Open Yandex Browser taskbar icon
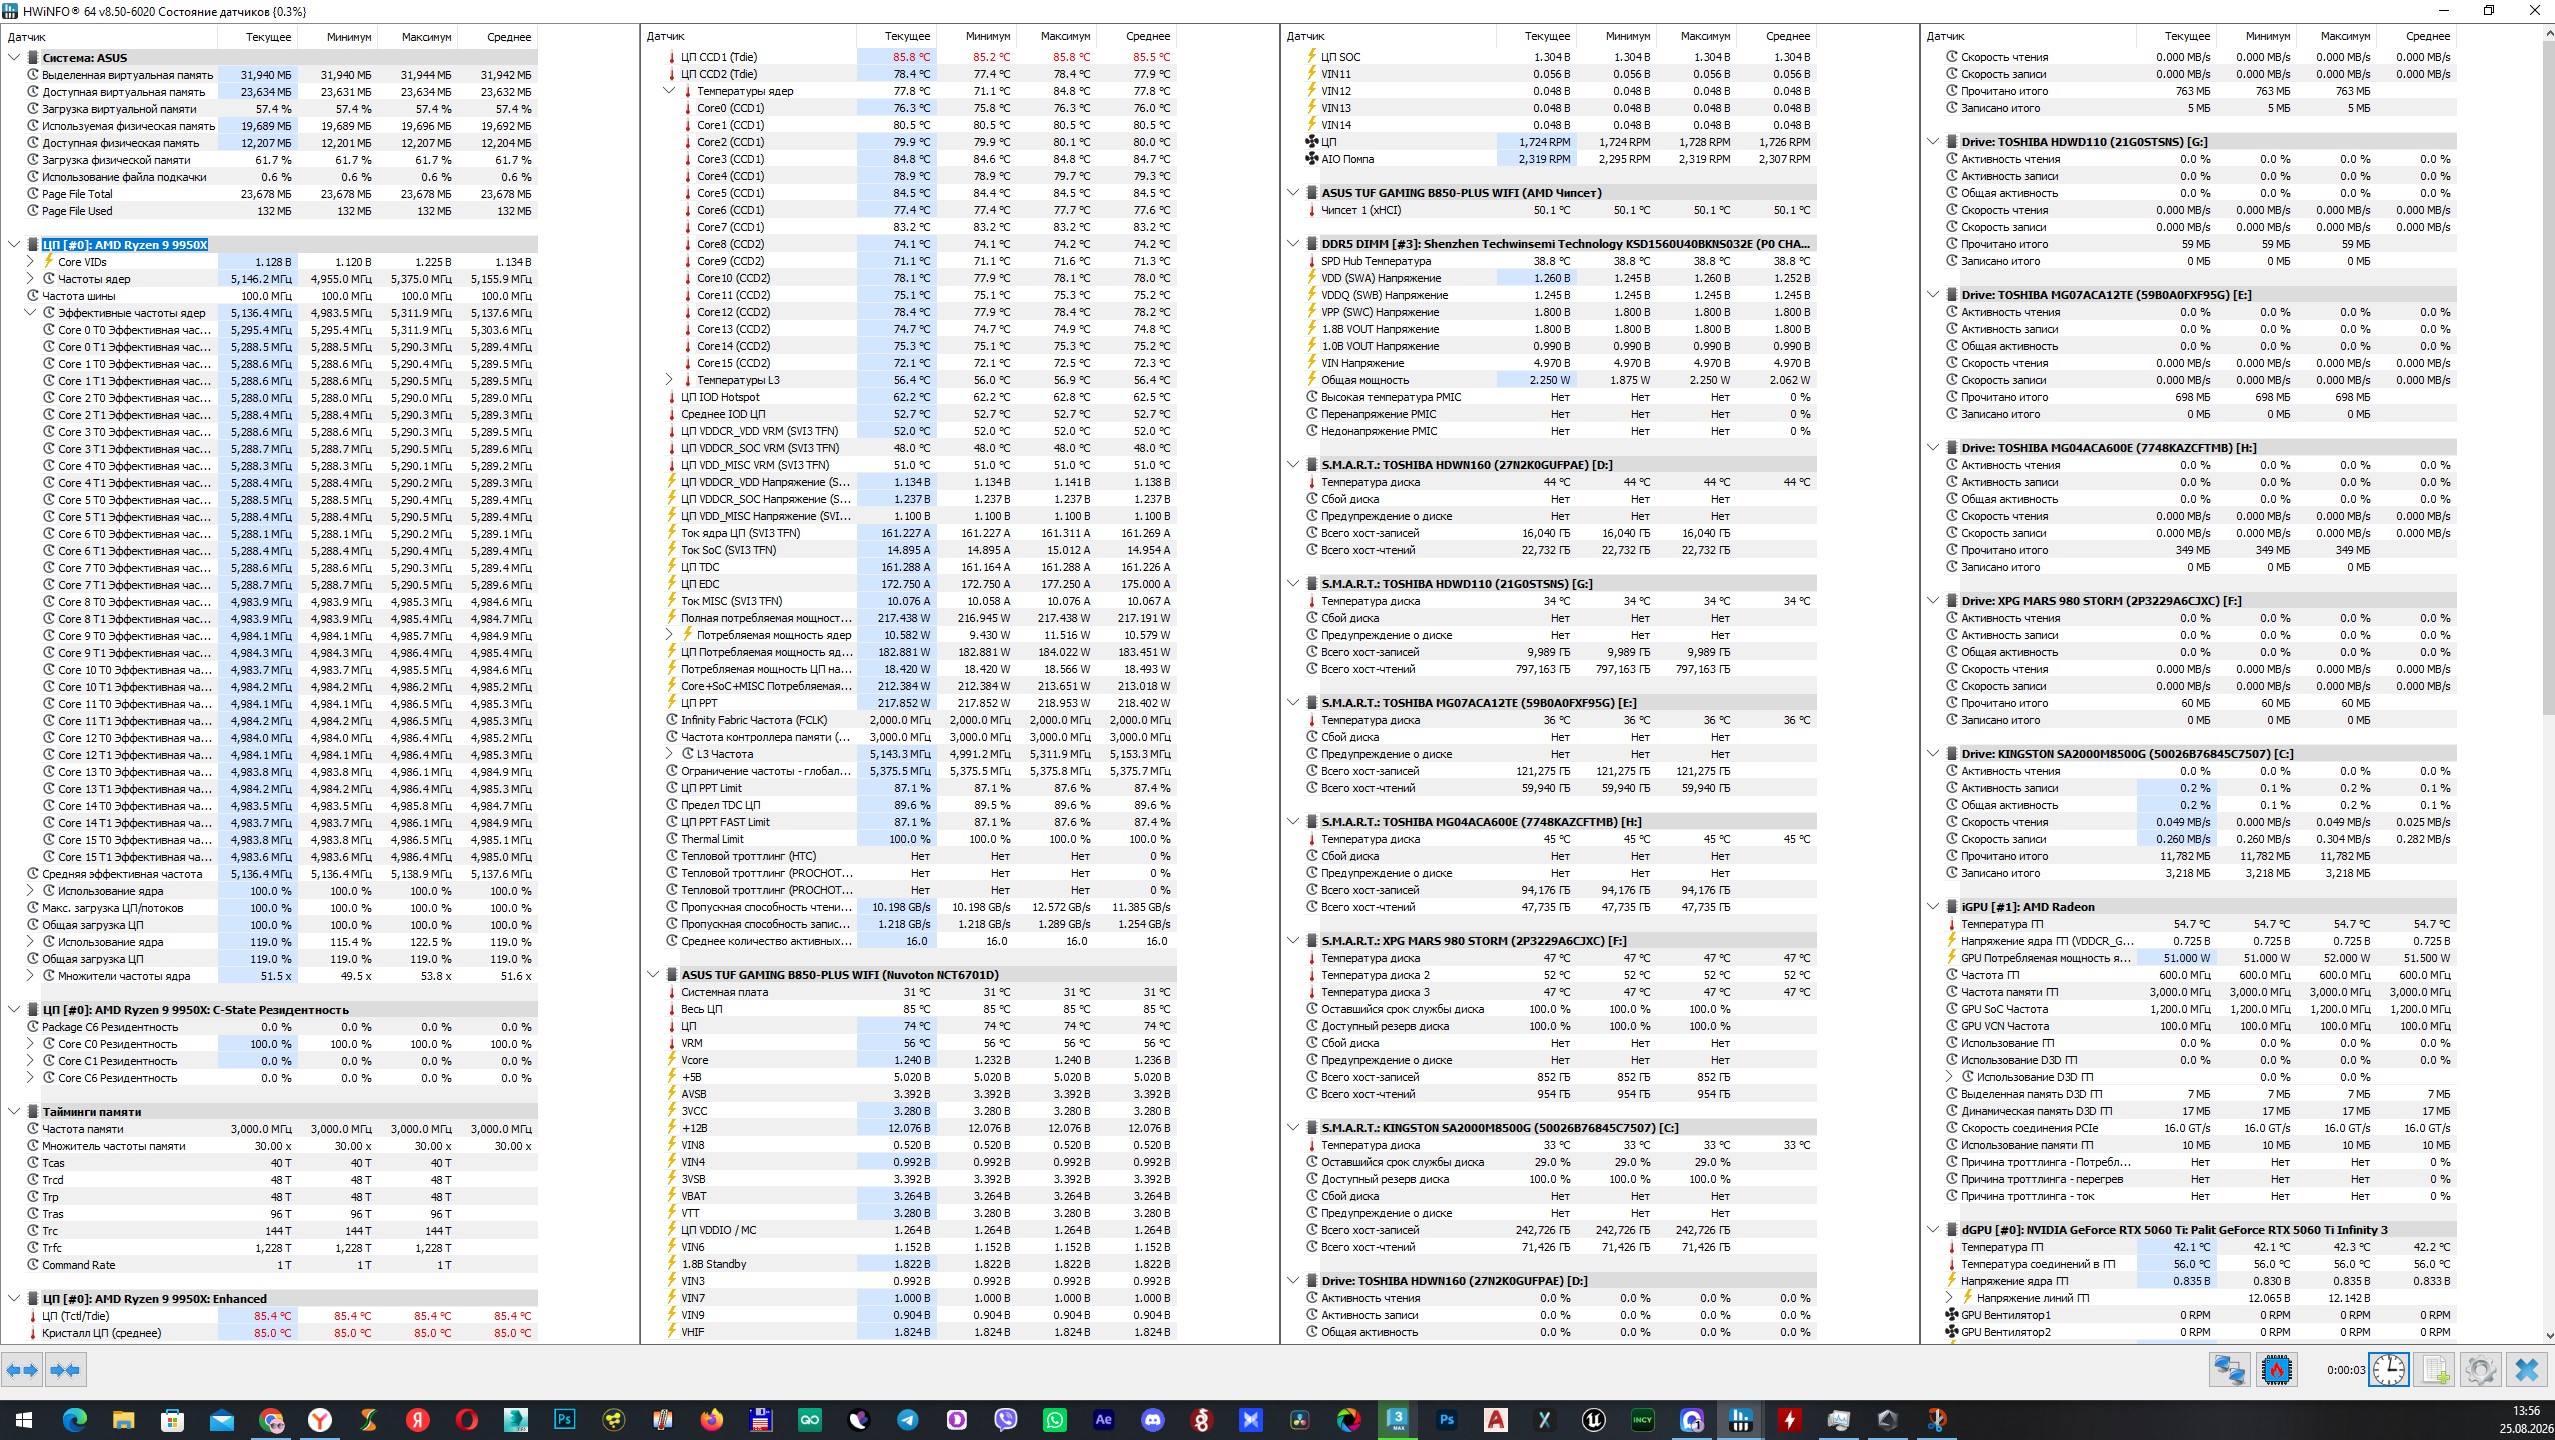 pos(320,1420)
